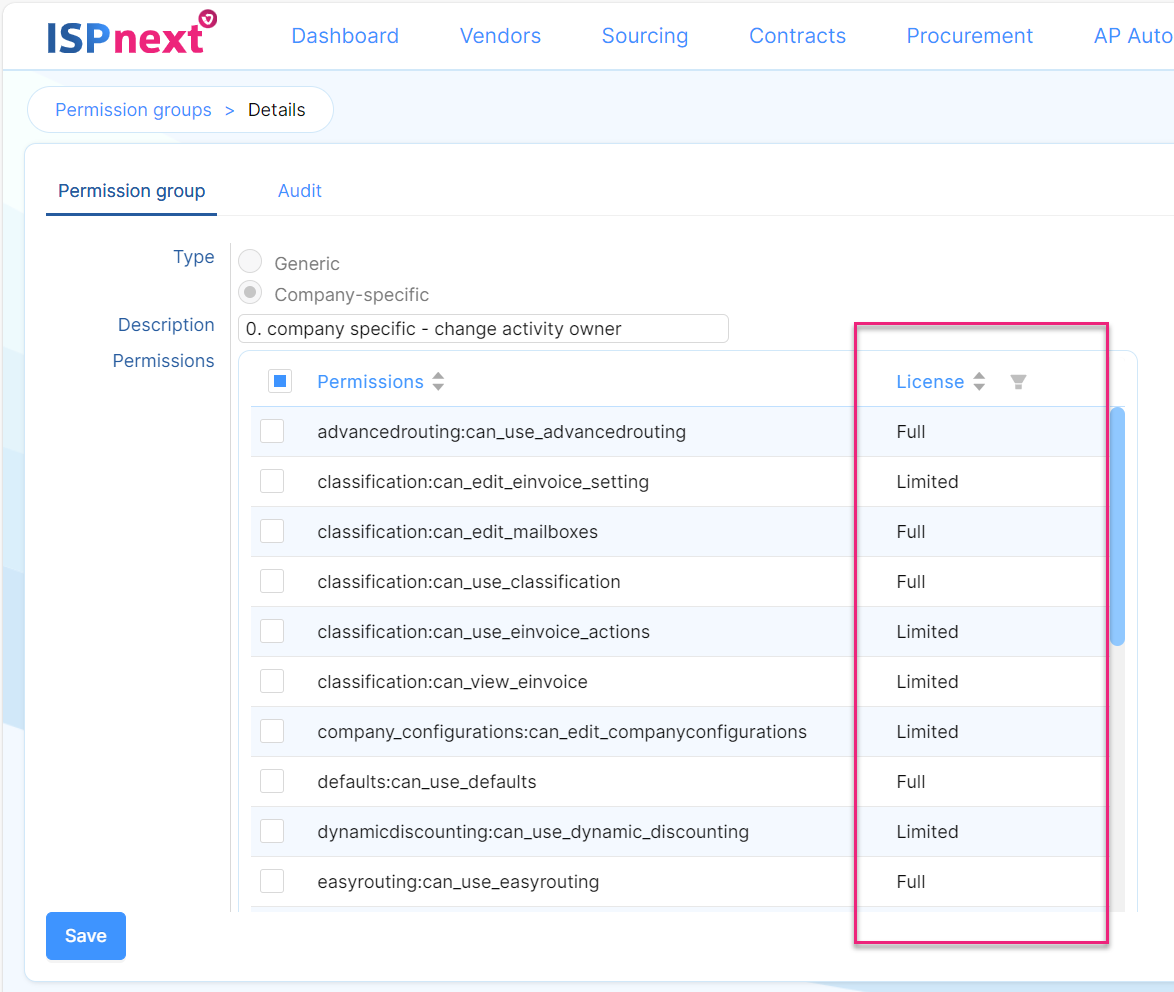Sort the Permissions column using arrows
Screen dimensions: 1174x992
pos(438,382)
